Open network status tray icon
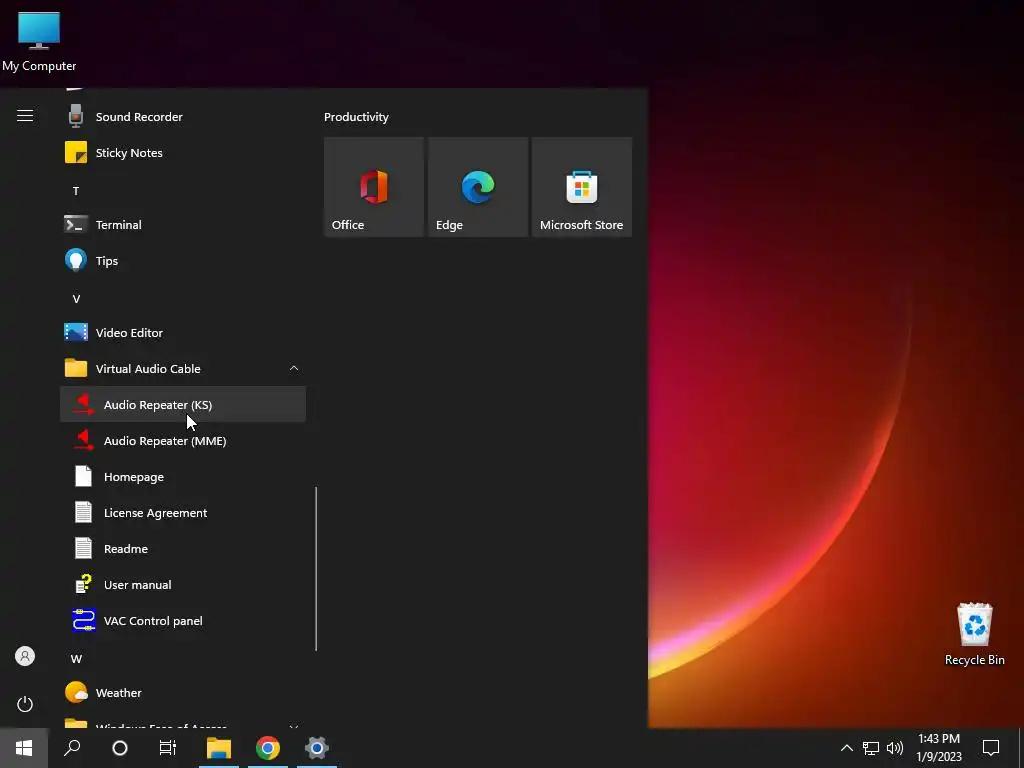Screen dimensions: 1024x768 click(x=871, y=748)
